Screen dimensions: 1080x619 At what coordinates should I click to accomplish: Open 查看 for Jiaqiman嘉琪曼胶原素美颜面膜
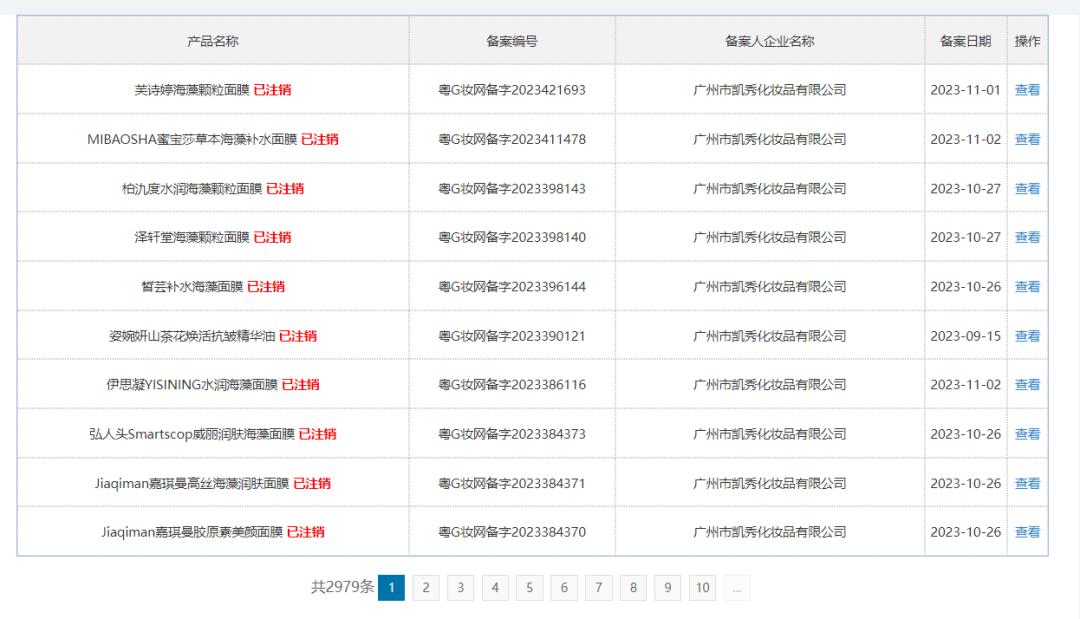click(x=1027, y=531)
